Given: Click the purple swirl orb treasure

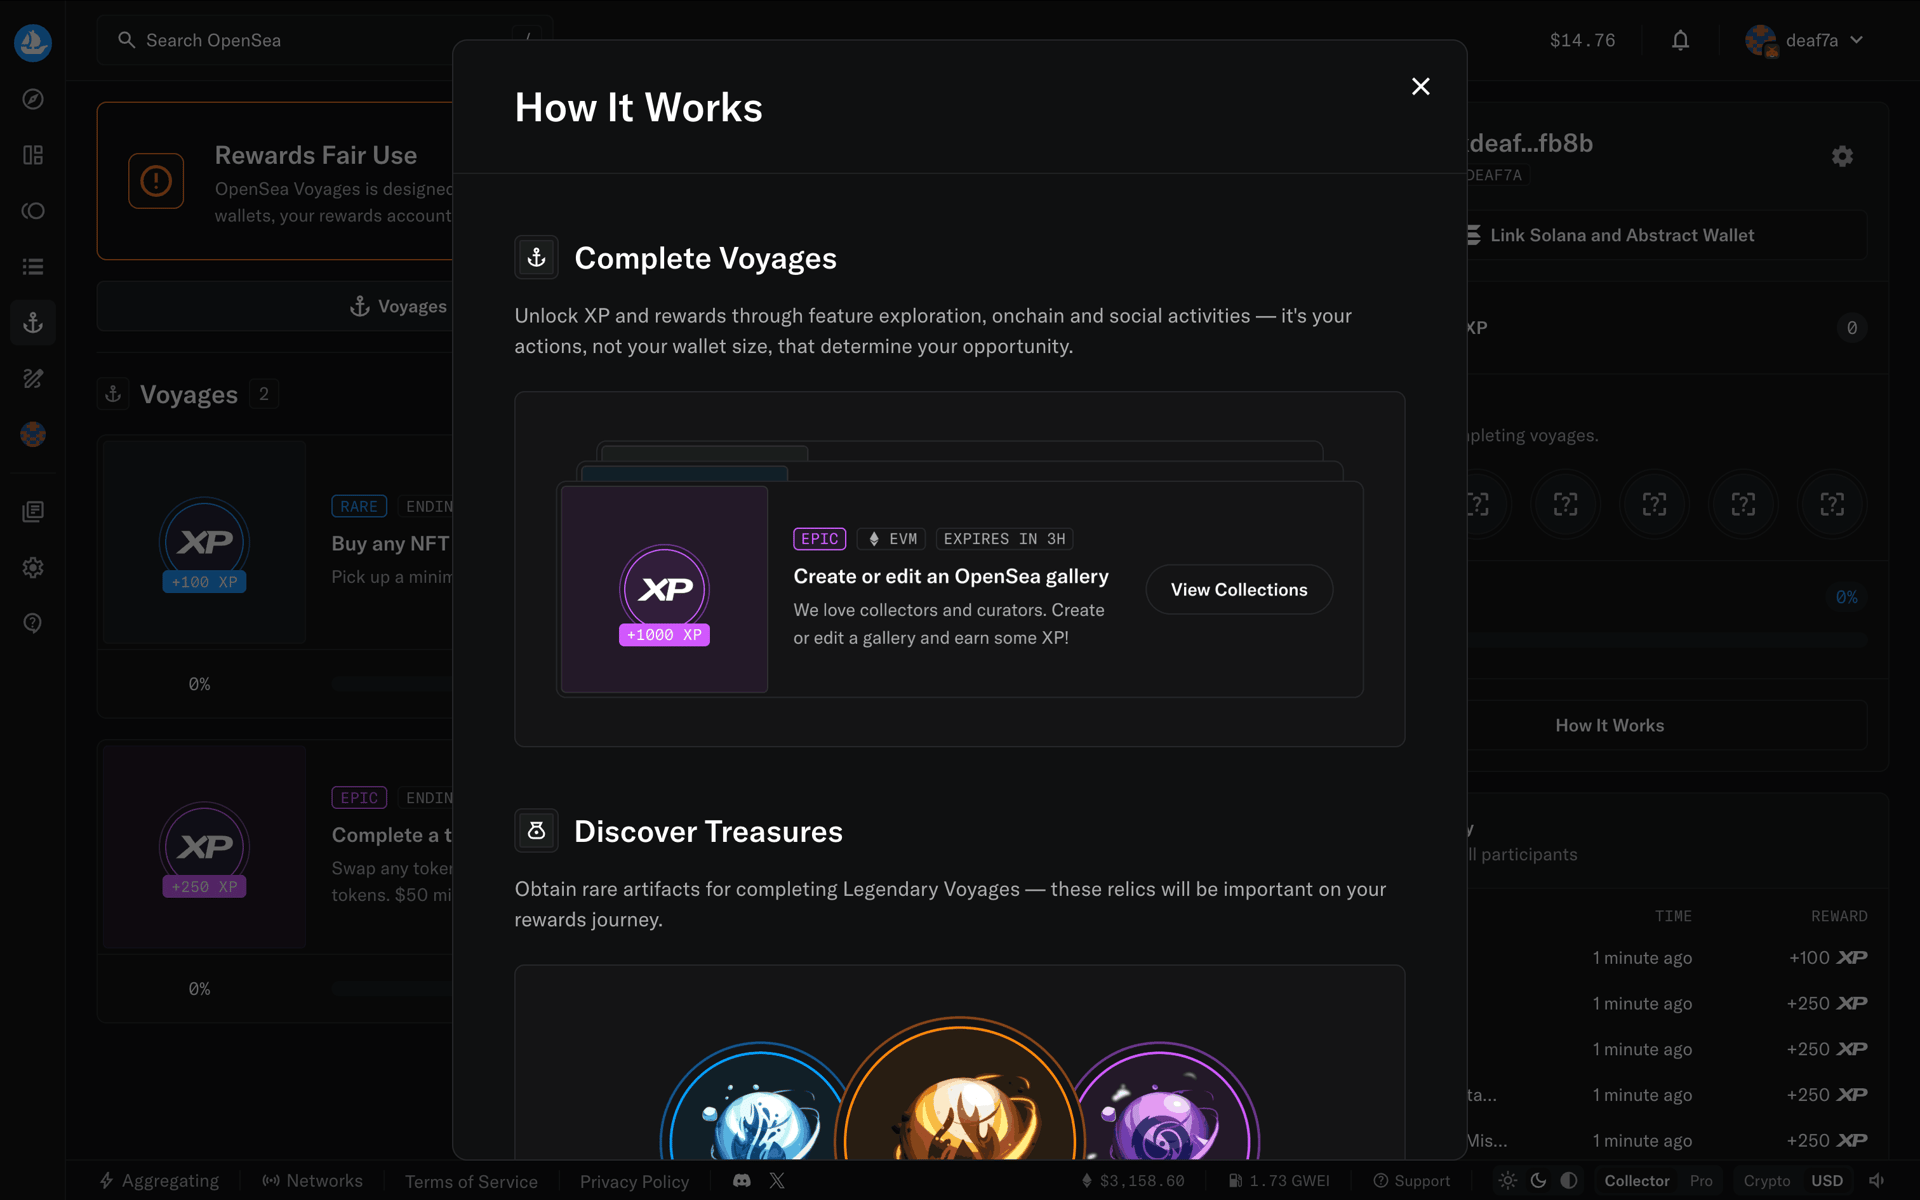Looking at the screenshot, I should pos(1163,1102).
